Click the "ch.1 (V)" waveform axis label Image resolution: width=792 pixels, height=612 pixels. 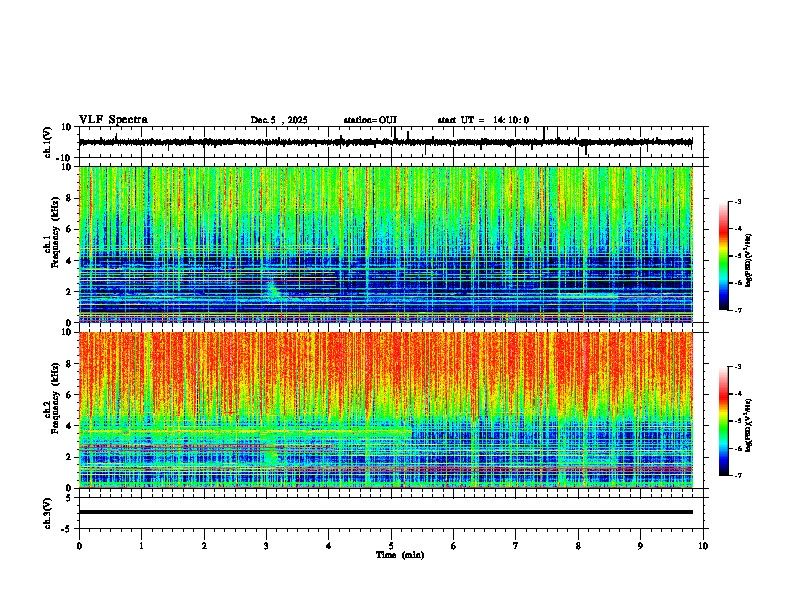point(48,142)
